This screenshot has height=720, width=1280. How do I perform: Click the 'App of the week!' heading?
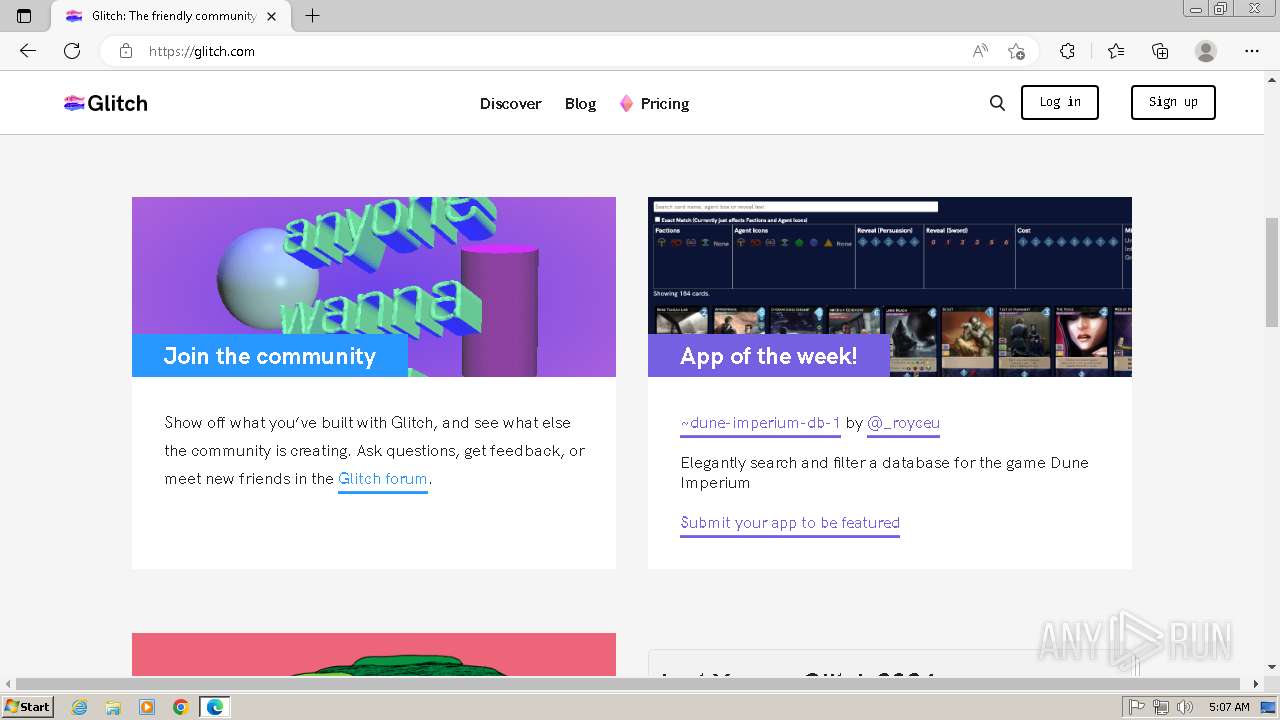(769, 356)
